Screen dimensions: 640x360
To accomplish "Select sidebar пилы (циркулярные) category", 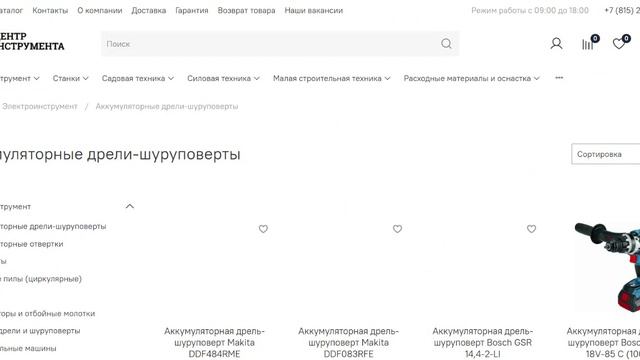I will point(41,279).
